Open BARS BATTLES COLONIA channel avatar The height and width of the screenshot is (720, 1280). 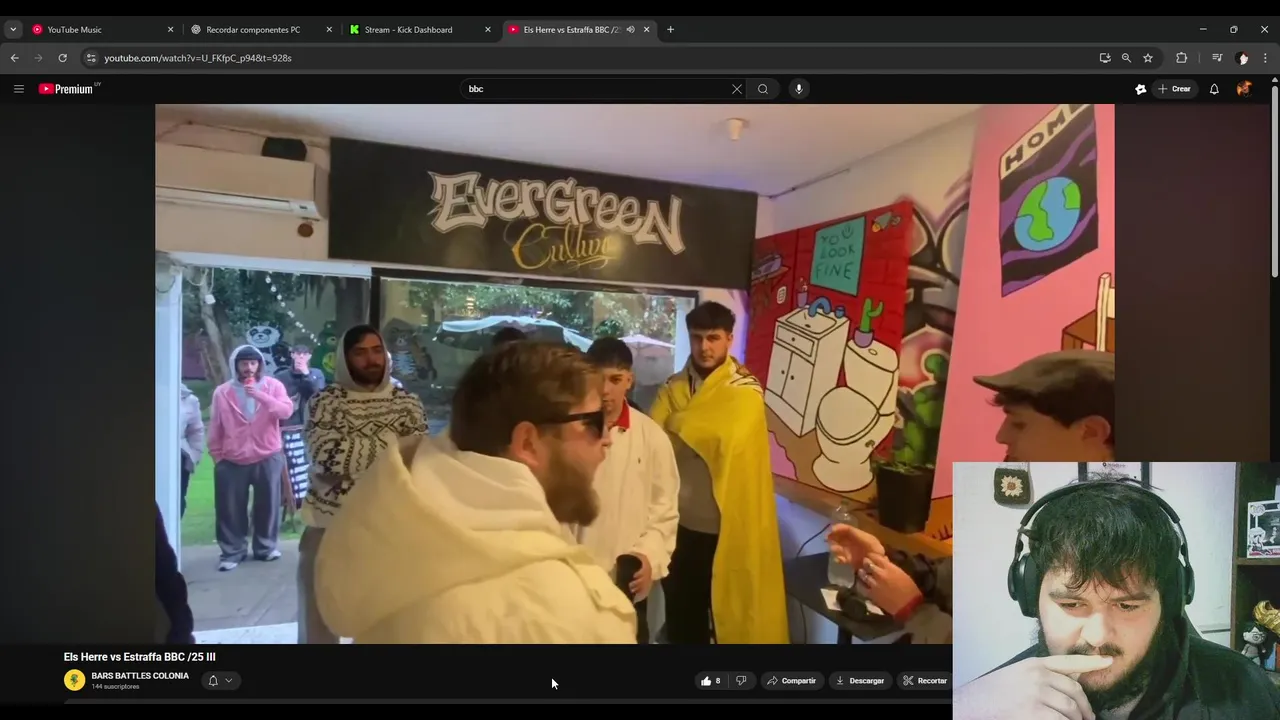tap(74, 680)
